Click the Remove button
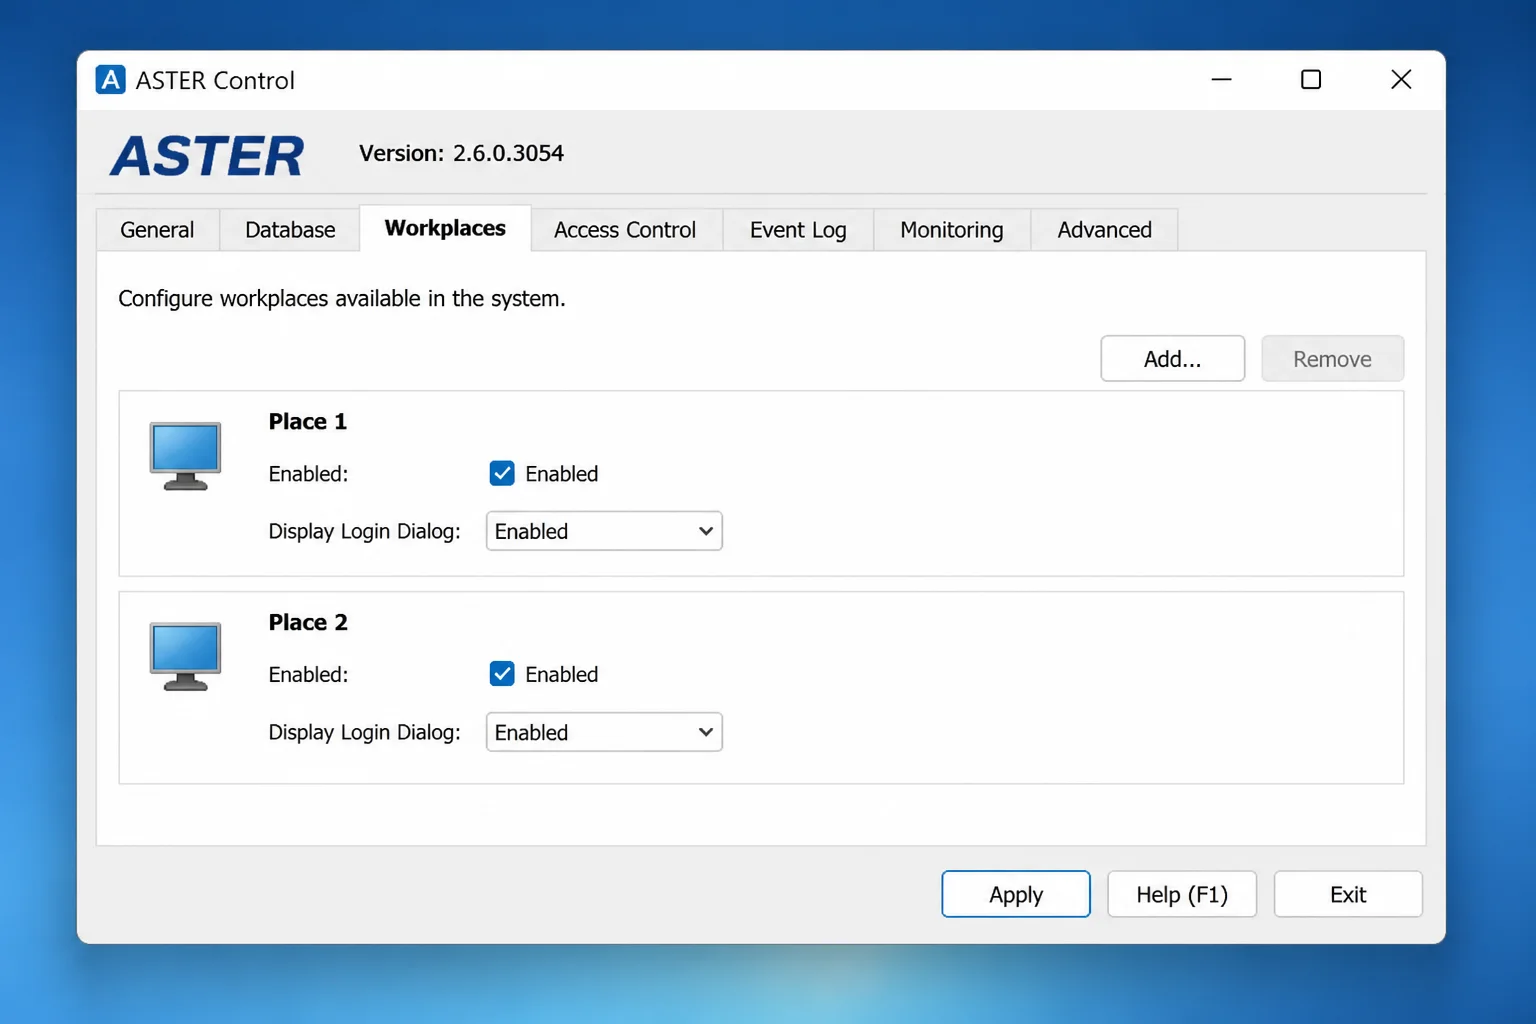The width and height of the screenshot is (1536, 1024). pyautogui.click(x=1332, y=358)
